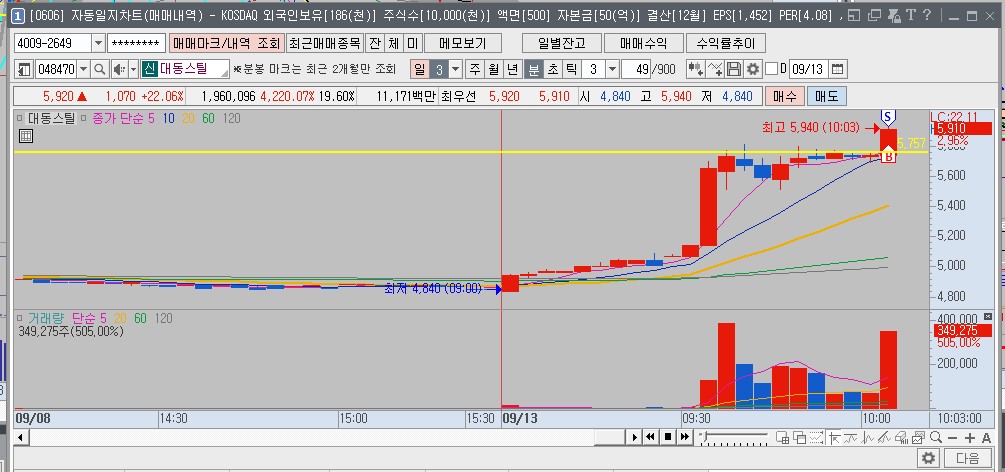Image resolution: width=1005 pixels, height=472 pixels.
Task: Click the window layout icon in title bar
Action: (854, 16)
